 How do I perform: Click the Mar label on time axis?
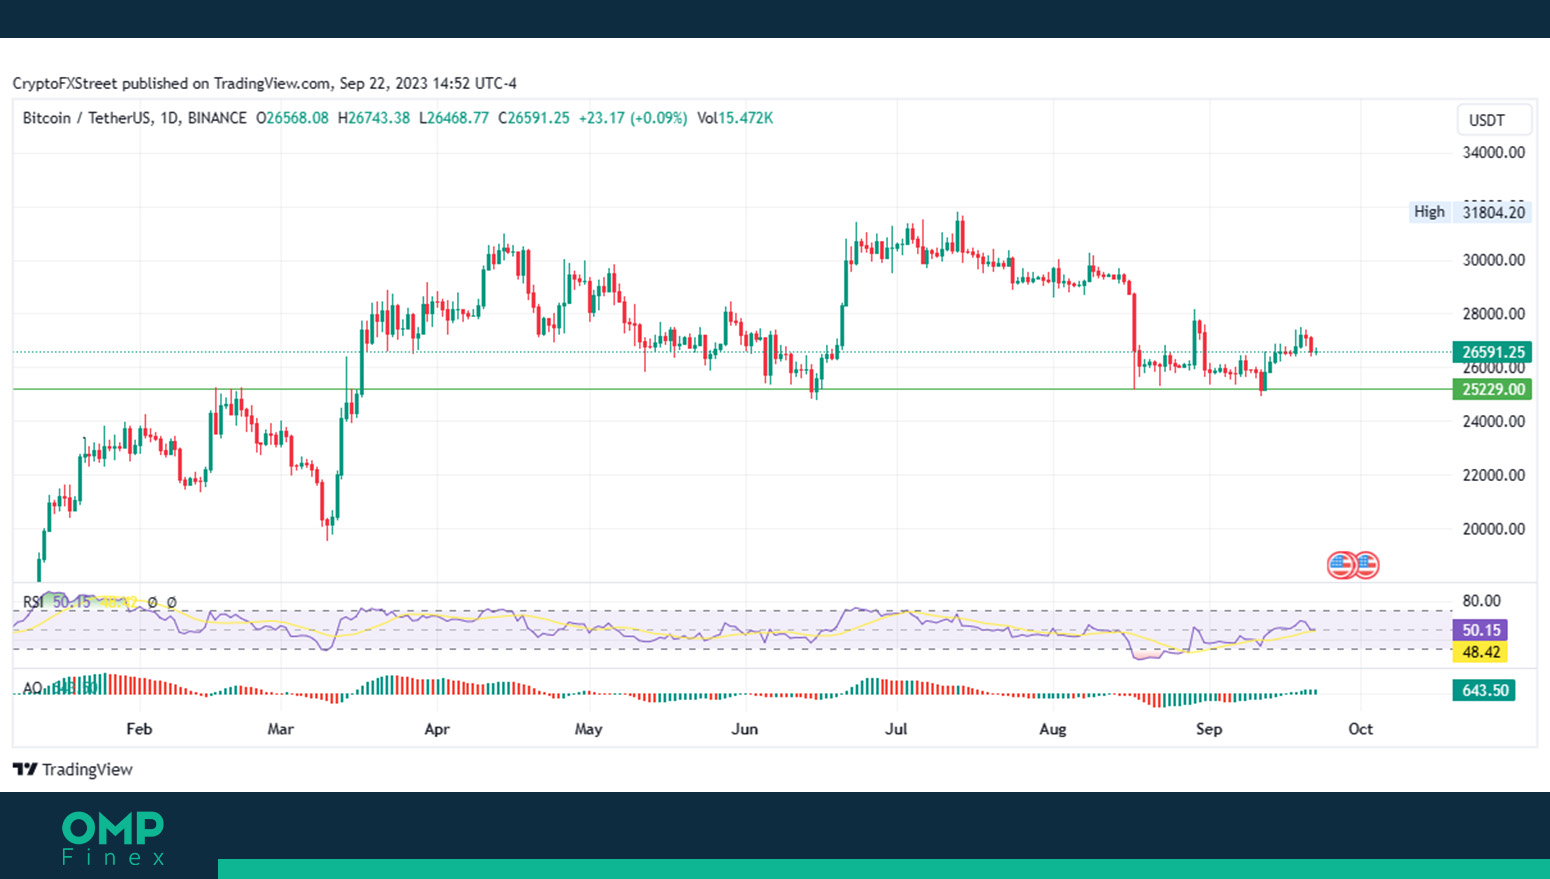pyautogui.click(x=280, y=729)
